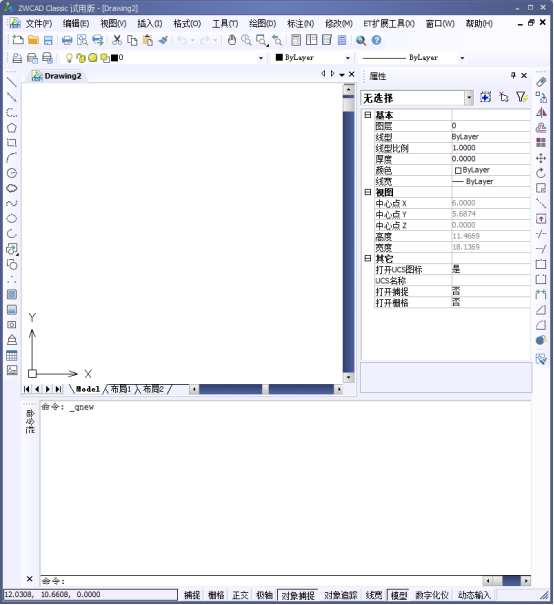Image resolution: width=554 pixels, height=605 pixels.
Task: Open the Help question mark icon
Action: [377, 40]
